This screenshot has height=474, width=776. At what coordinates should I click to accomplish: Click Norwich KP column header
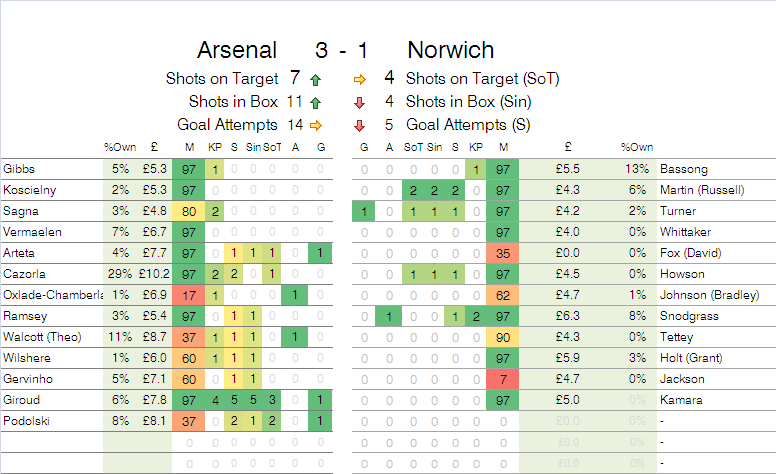tap(476, 147)
